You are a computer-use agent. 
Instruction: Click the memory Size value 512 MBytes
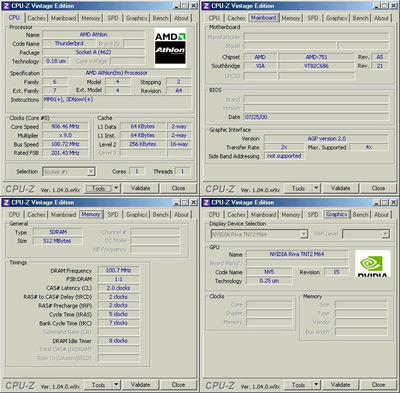click(58, 241)
